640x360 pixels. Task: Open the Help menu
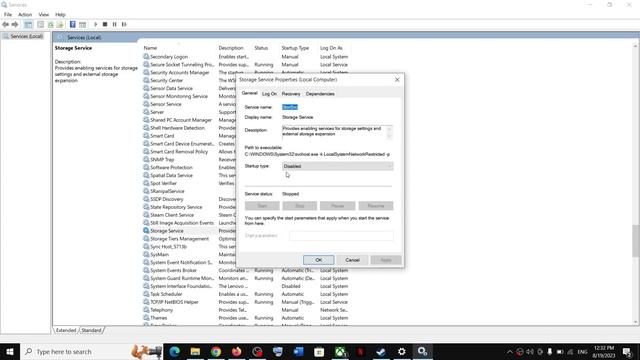(x=60, y=14)
